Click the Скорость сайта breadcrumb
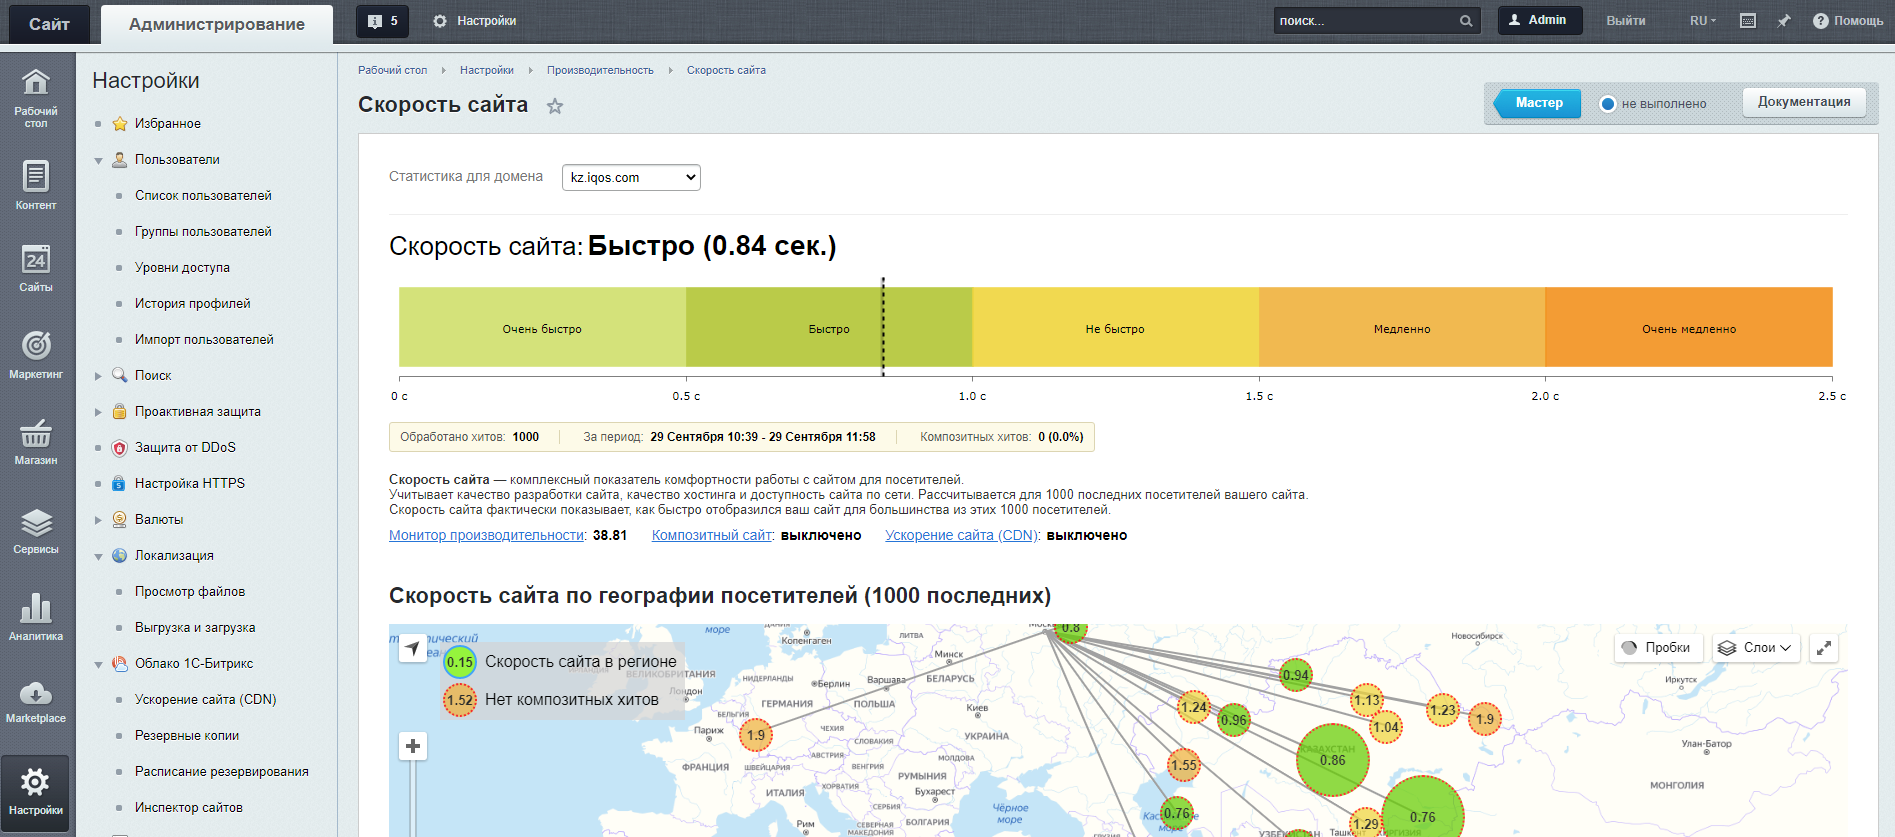Image resolution: width=1895 pixels, height=837 pixels. click(x=726, y=70)
